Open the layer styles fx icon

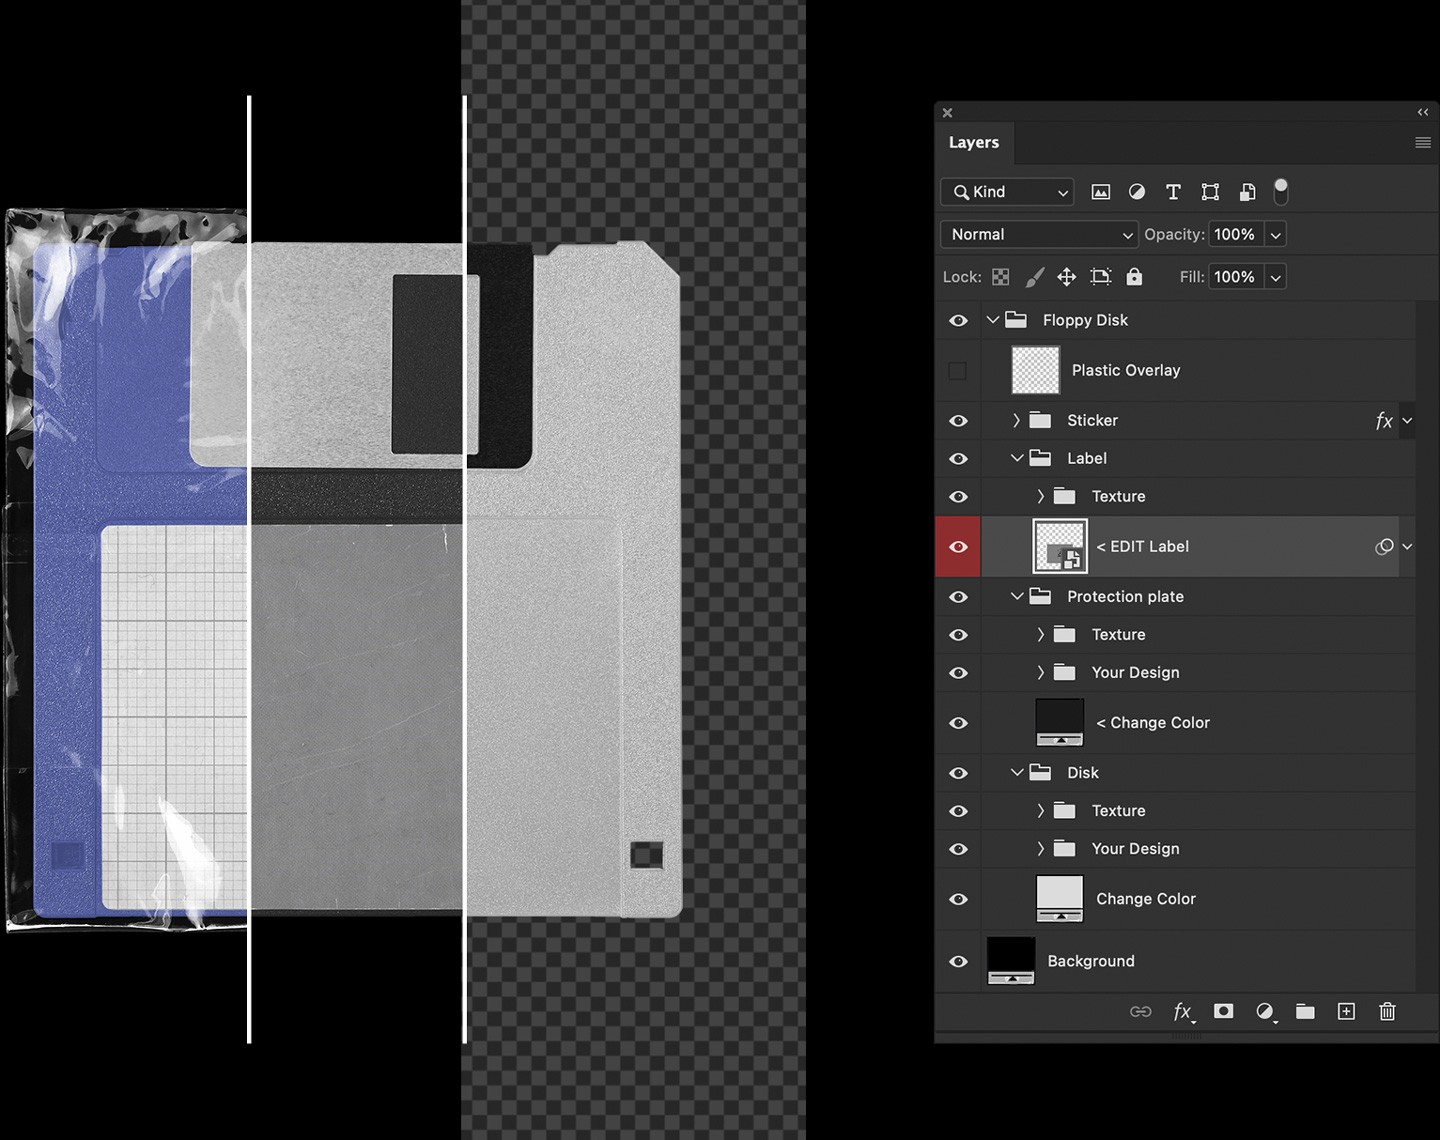(x=1184, y=1011)
